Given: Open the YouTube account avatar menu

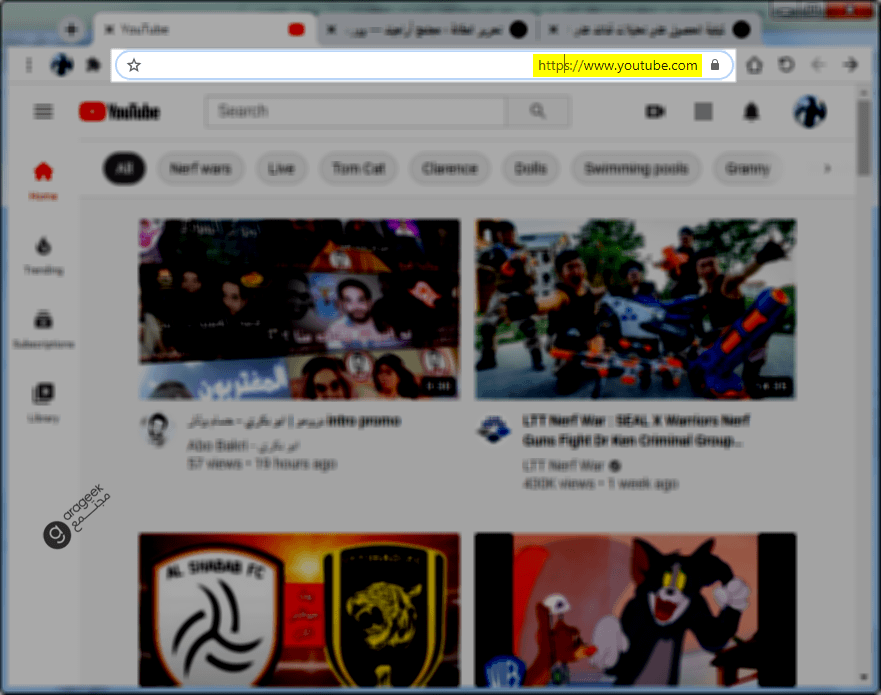Looking at the screenshot, I should [x=810, y=111].
